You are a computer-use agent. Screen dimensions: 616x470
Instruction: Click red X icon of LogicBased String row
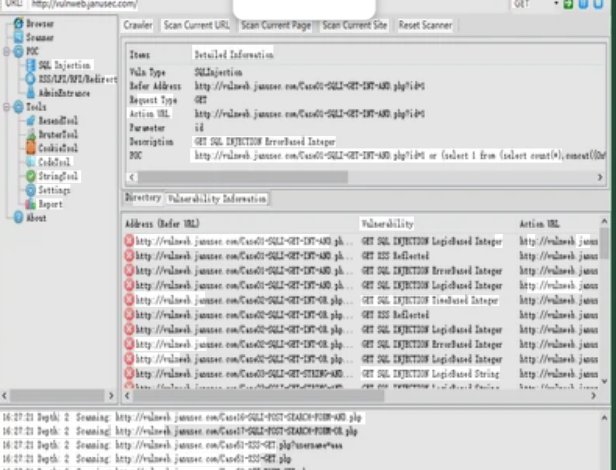(129, 373)
